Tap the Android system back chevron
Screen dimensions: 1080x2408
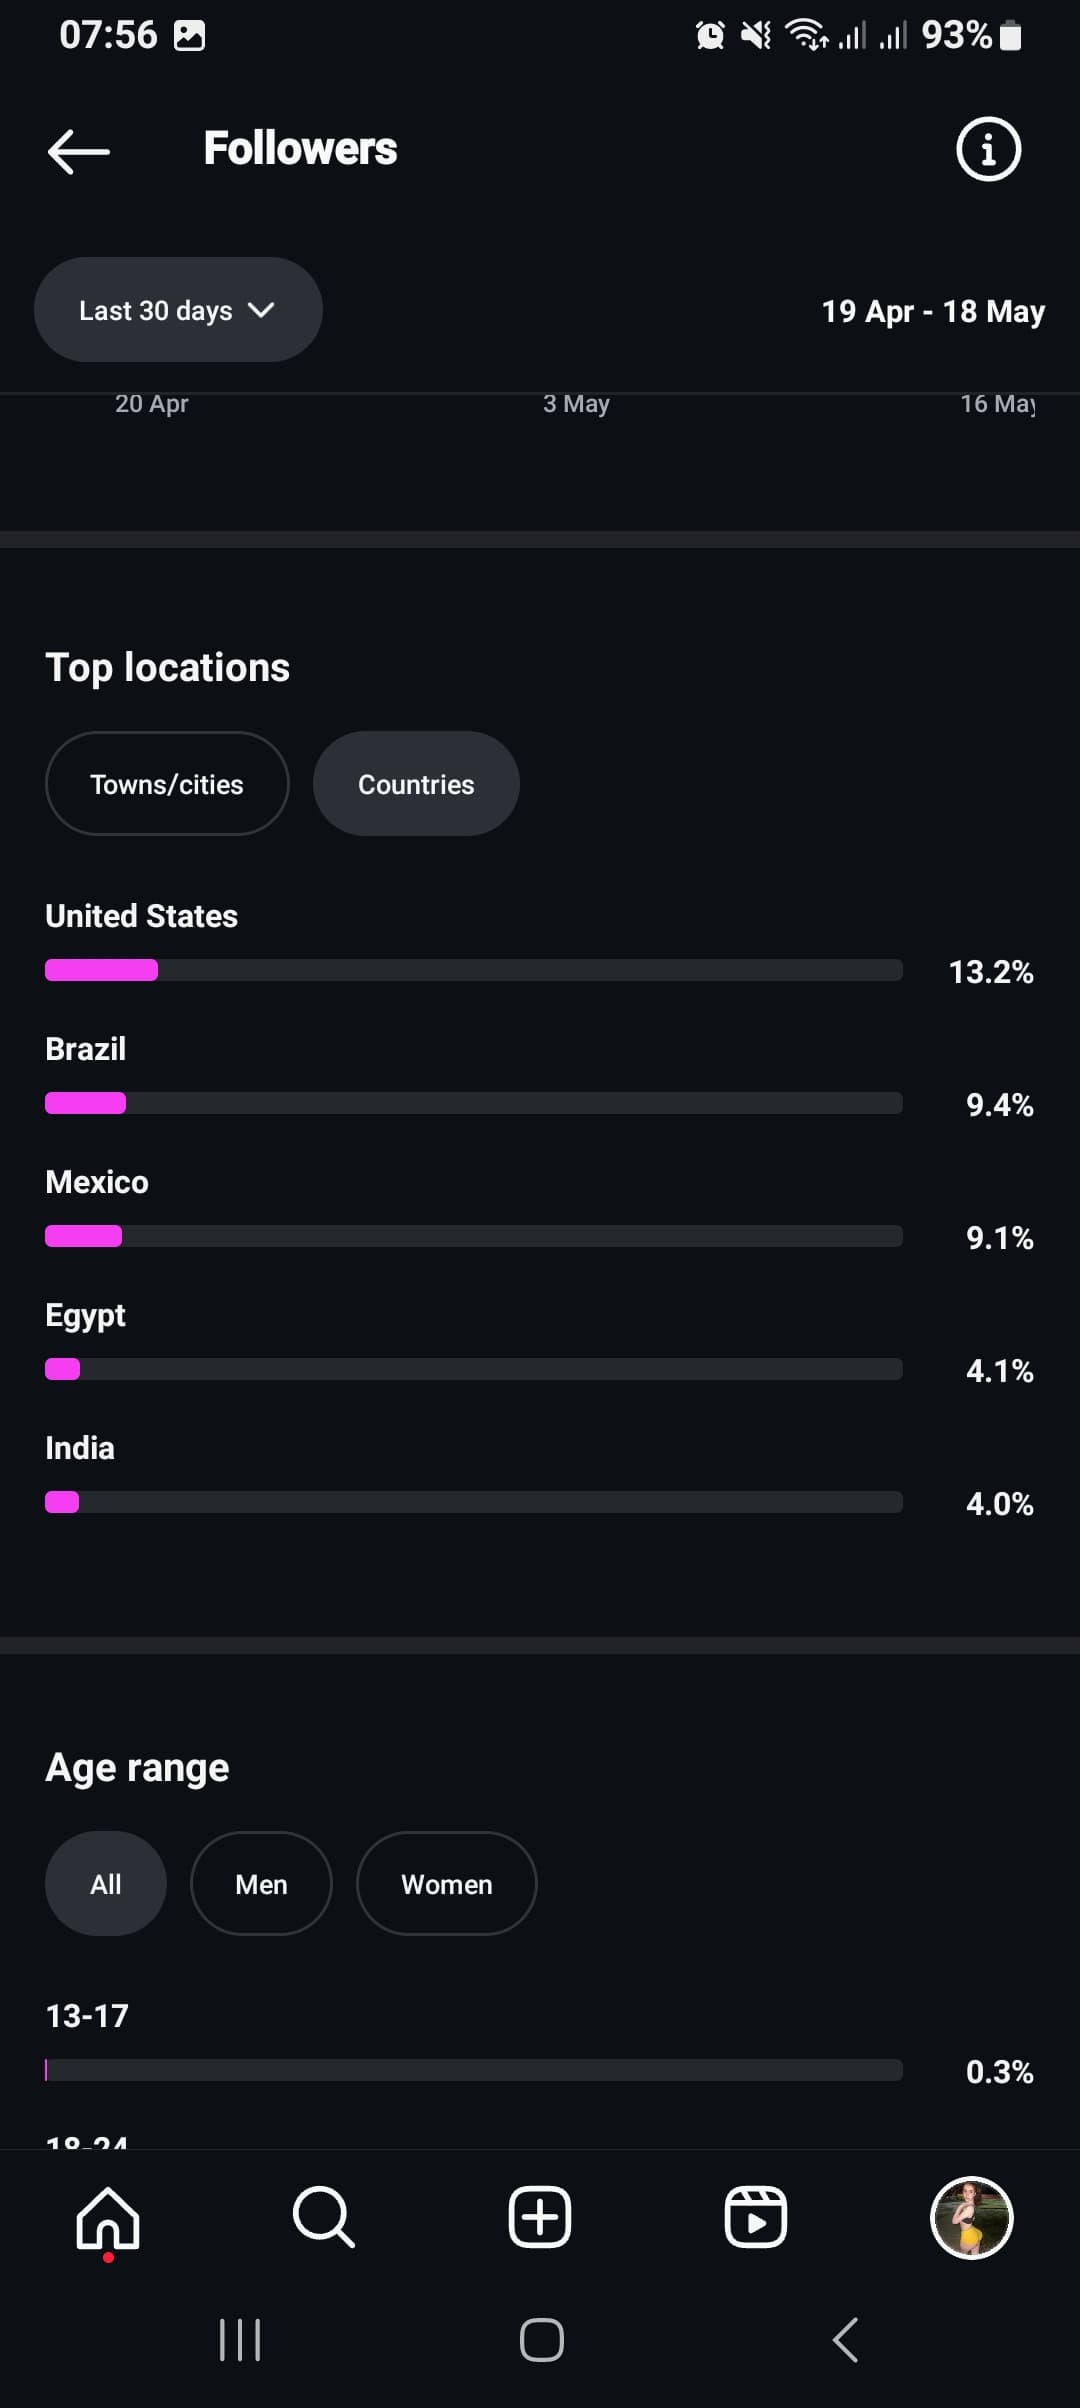(845, 2340)
